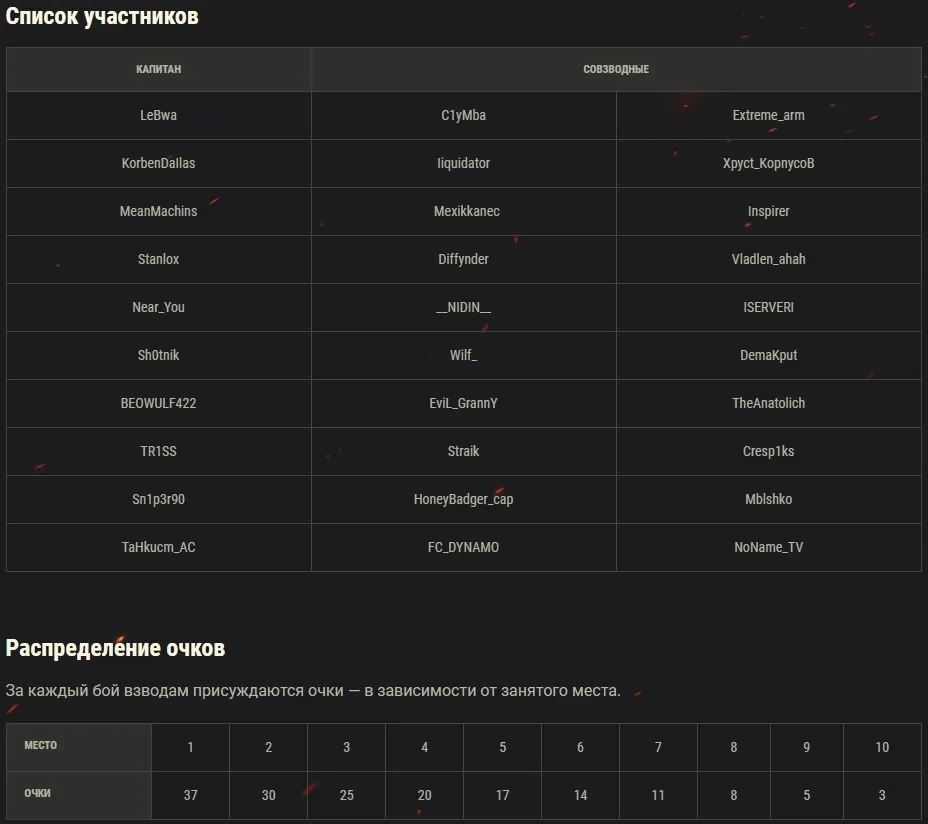Click the СОВЗВОДНЫЕ column header
The height and width of the screenshot is (824, 928).
pyautogui.click(x=616, y=69)
